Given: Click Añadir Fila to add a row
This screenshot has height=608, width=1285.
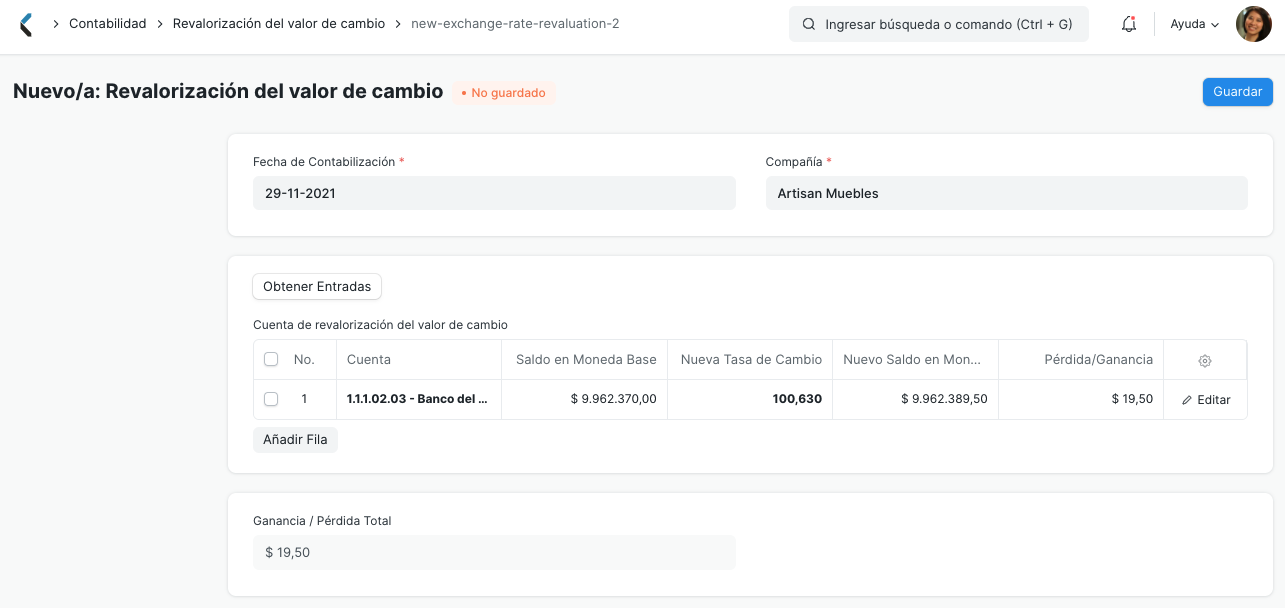Looking at the screenshot, I should click(295, 439).
